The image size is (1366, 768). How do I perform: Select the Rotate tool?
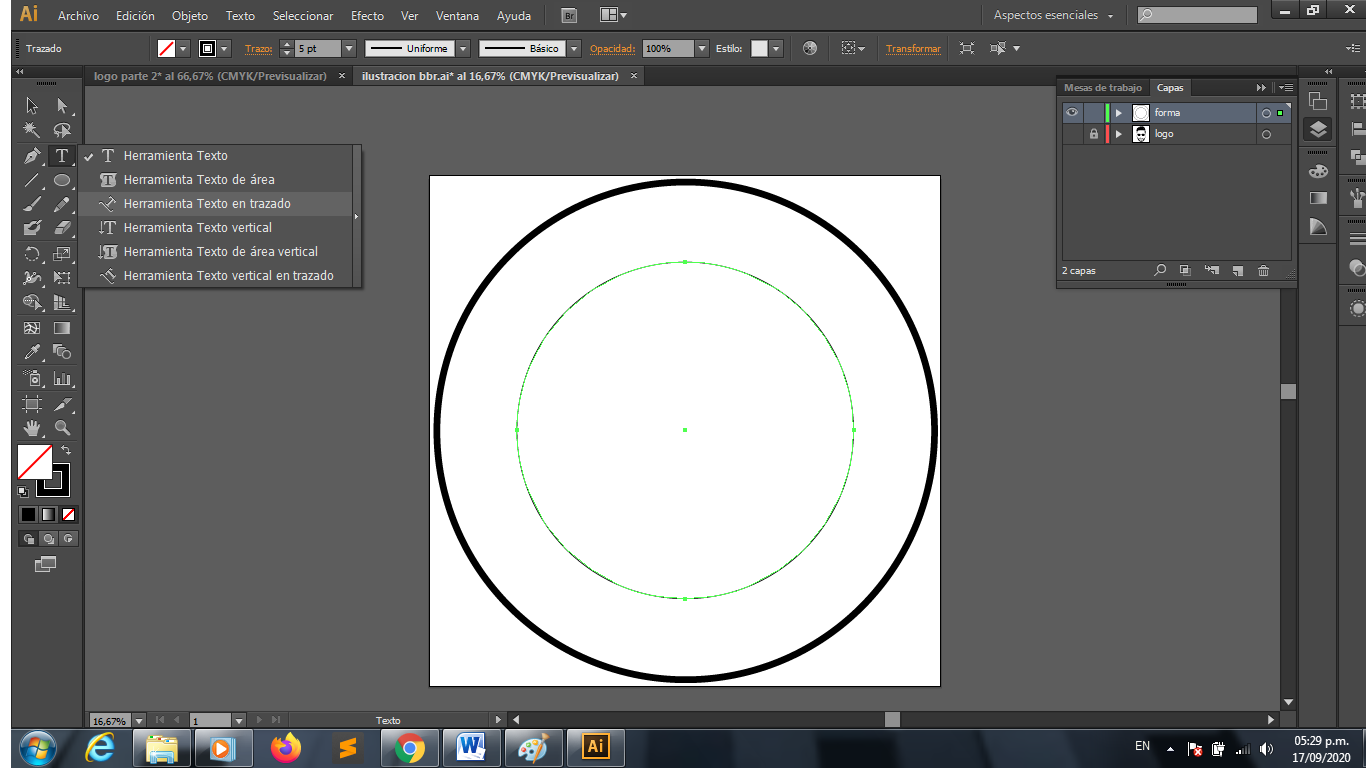click(x=32, y=254)
